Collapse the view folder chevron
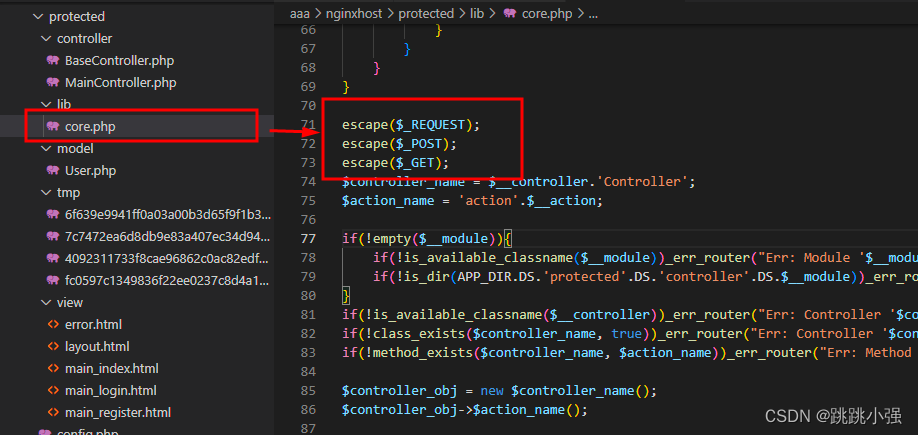 click(x=46, y=302)
